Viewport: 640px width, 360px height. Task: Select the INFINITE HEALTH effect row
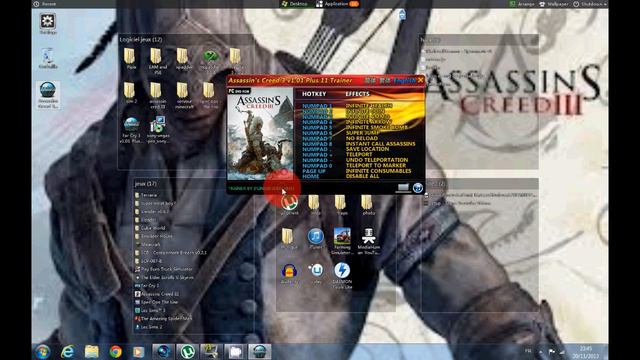[369, 106]
